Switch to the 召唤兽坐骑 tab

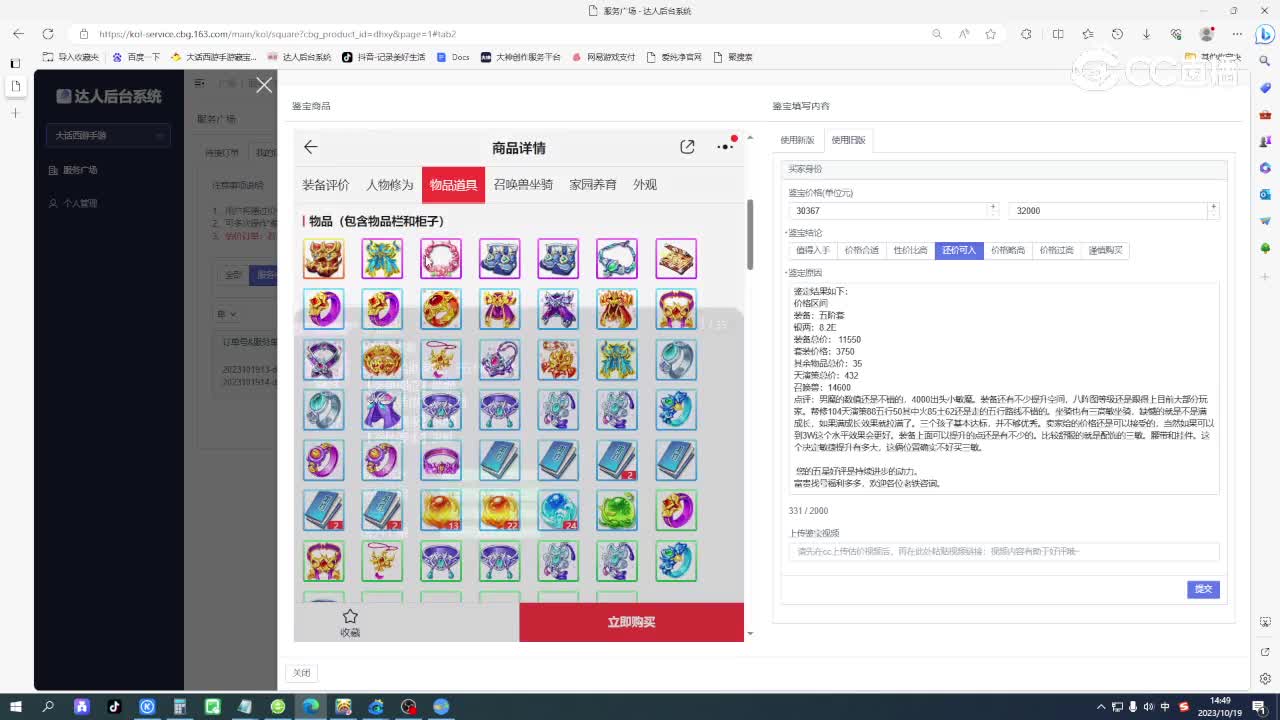[x=523, y=185]
